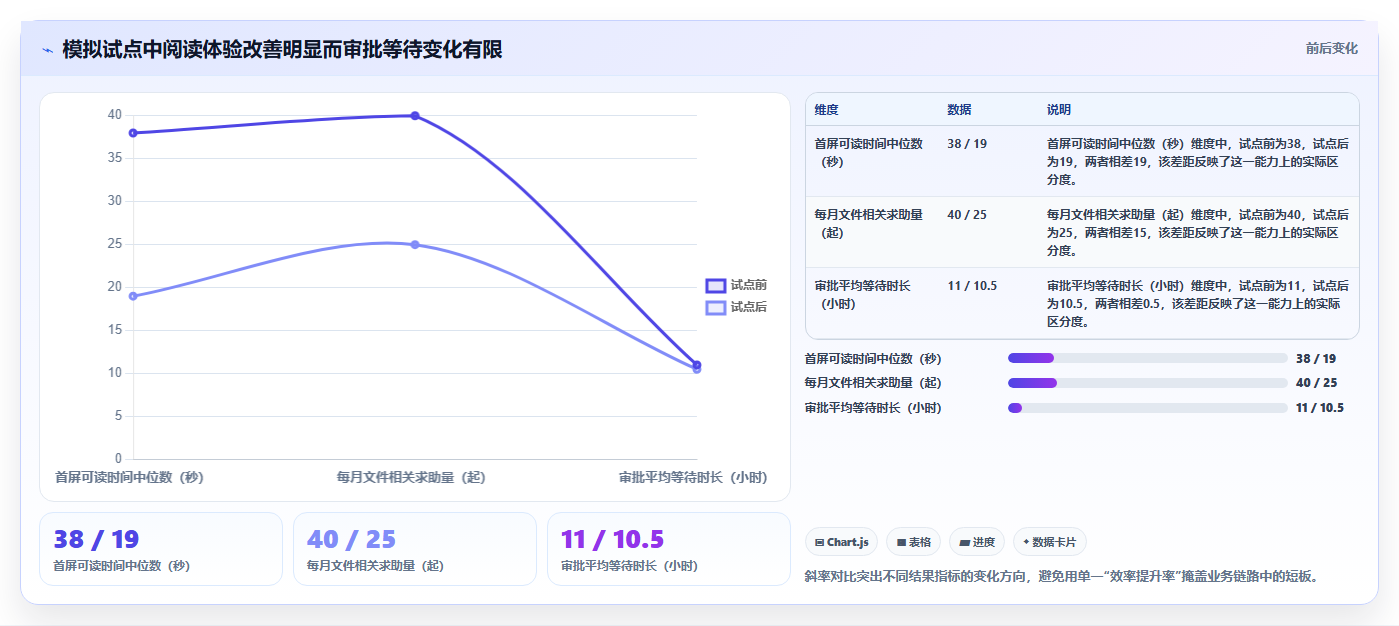
Task: Click the 审批平均等待时长 progress bar
Action: tap(1148, 408)
